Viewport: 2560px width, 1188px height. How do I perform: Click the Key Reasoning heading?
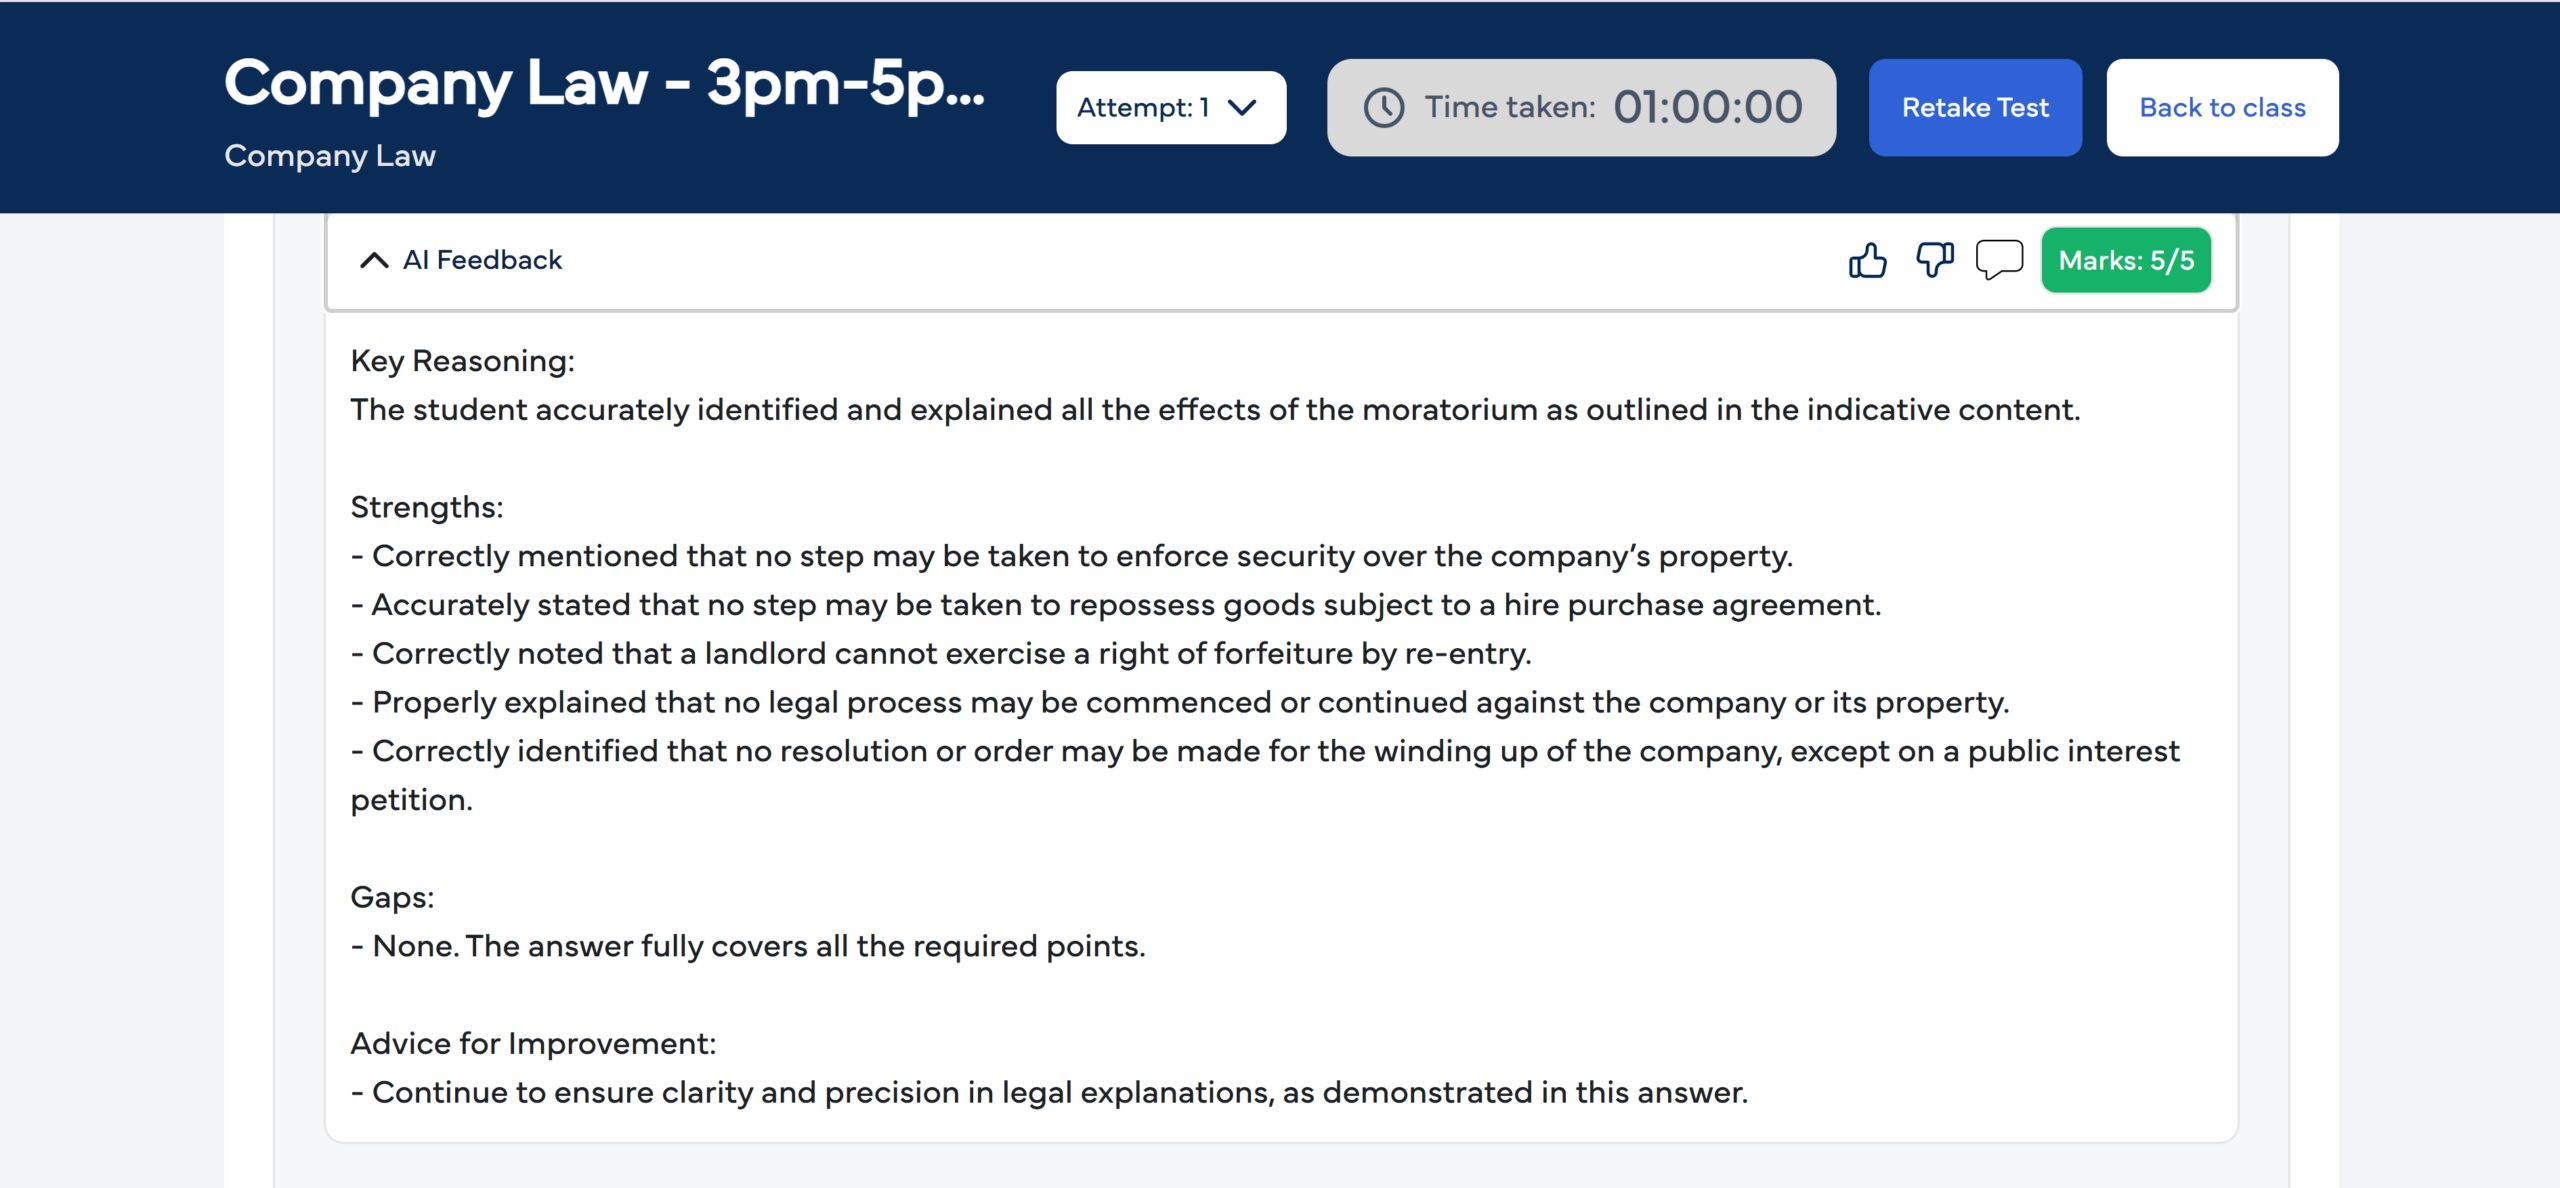click(x=462, y=361)
